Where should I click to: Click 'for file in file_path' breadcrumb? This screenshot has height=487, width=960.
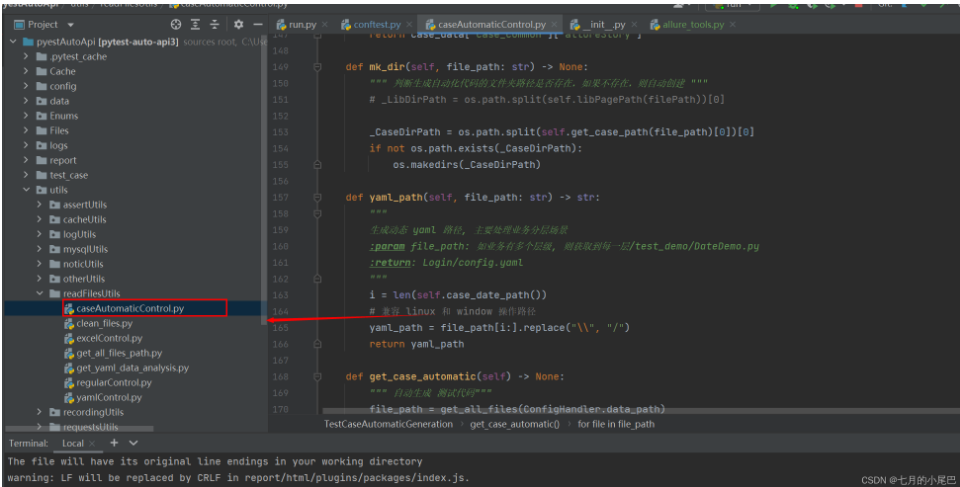(x=616, y=424)
